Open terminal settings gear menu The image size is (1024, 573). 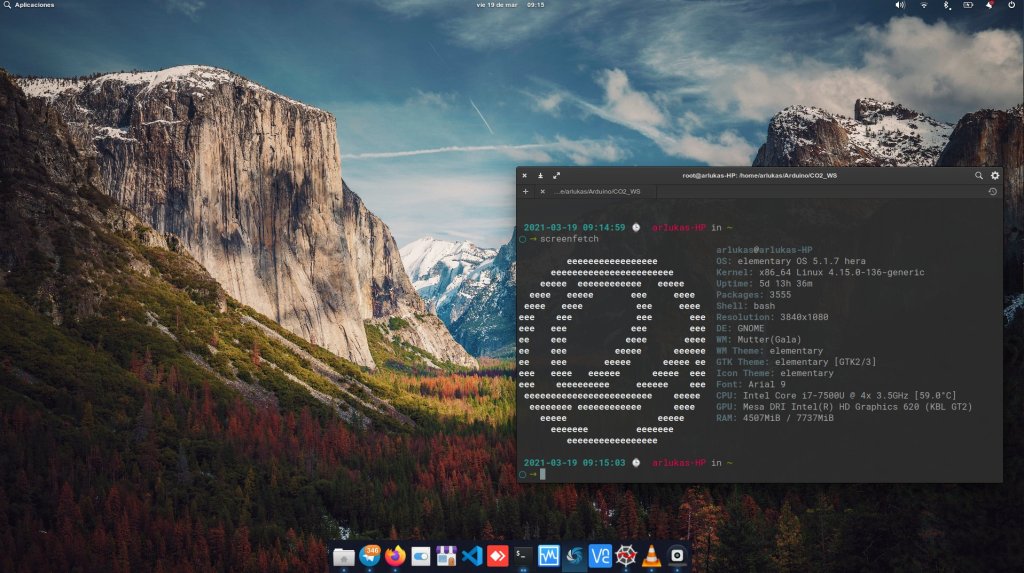(x=995, y=175)
